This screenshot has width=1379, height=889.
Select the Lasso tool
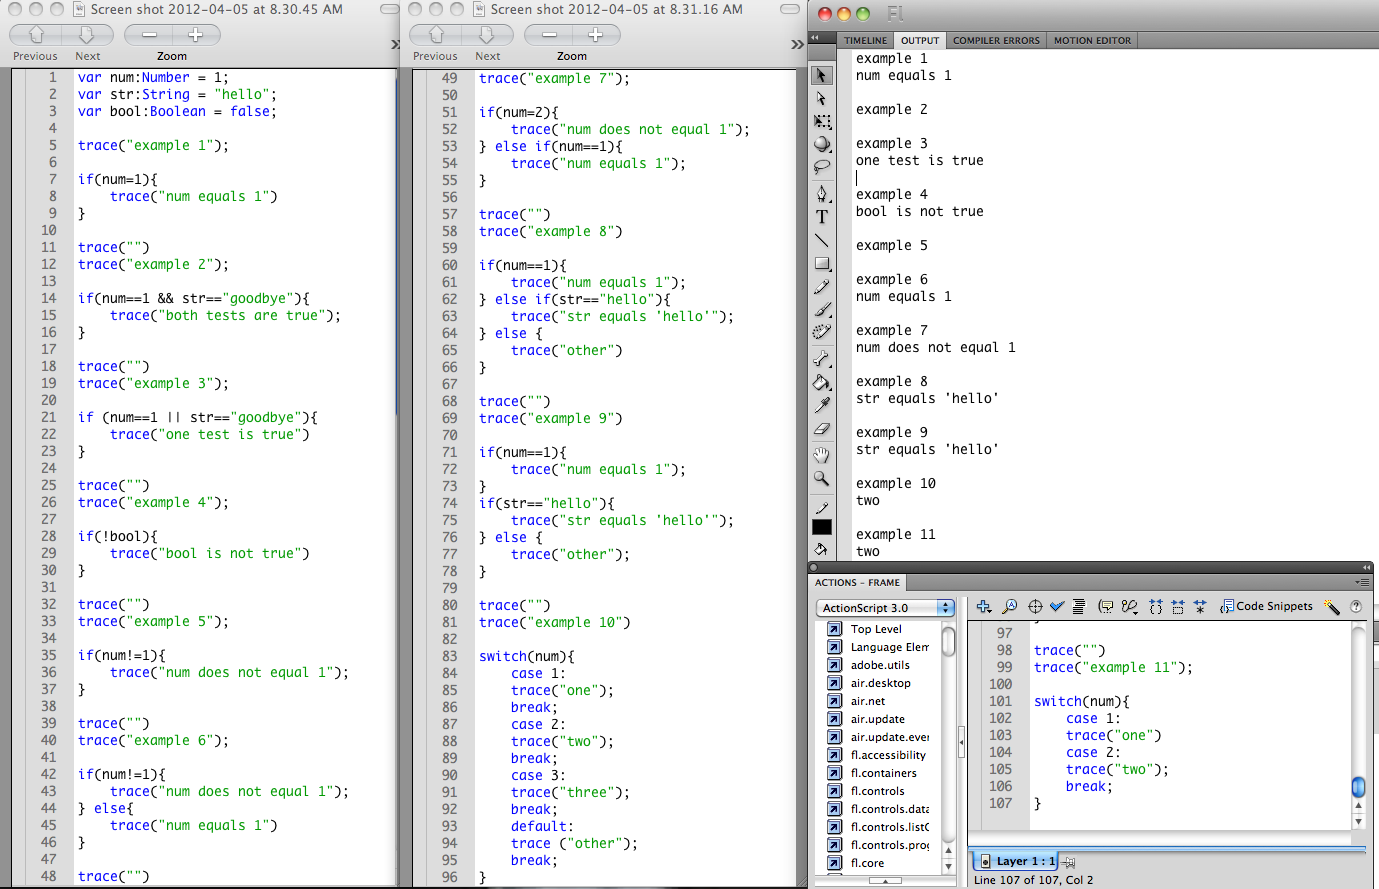(821, 167)
